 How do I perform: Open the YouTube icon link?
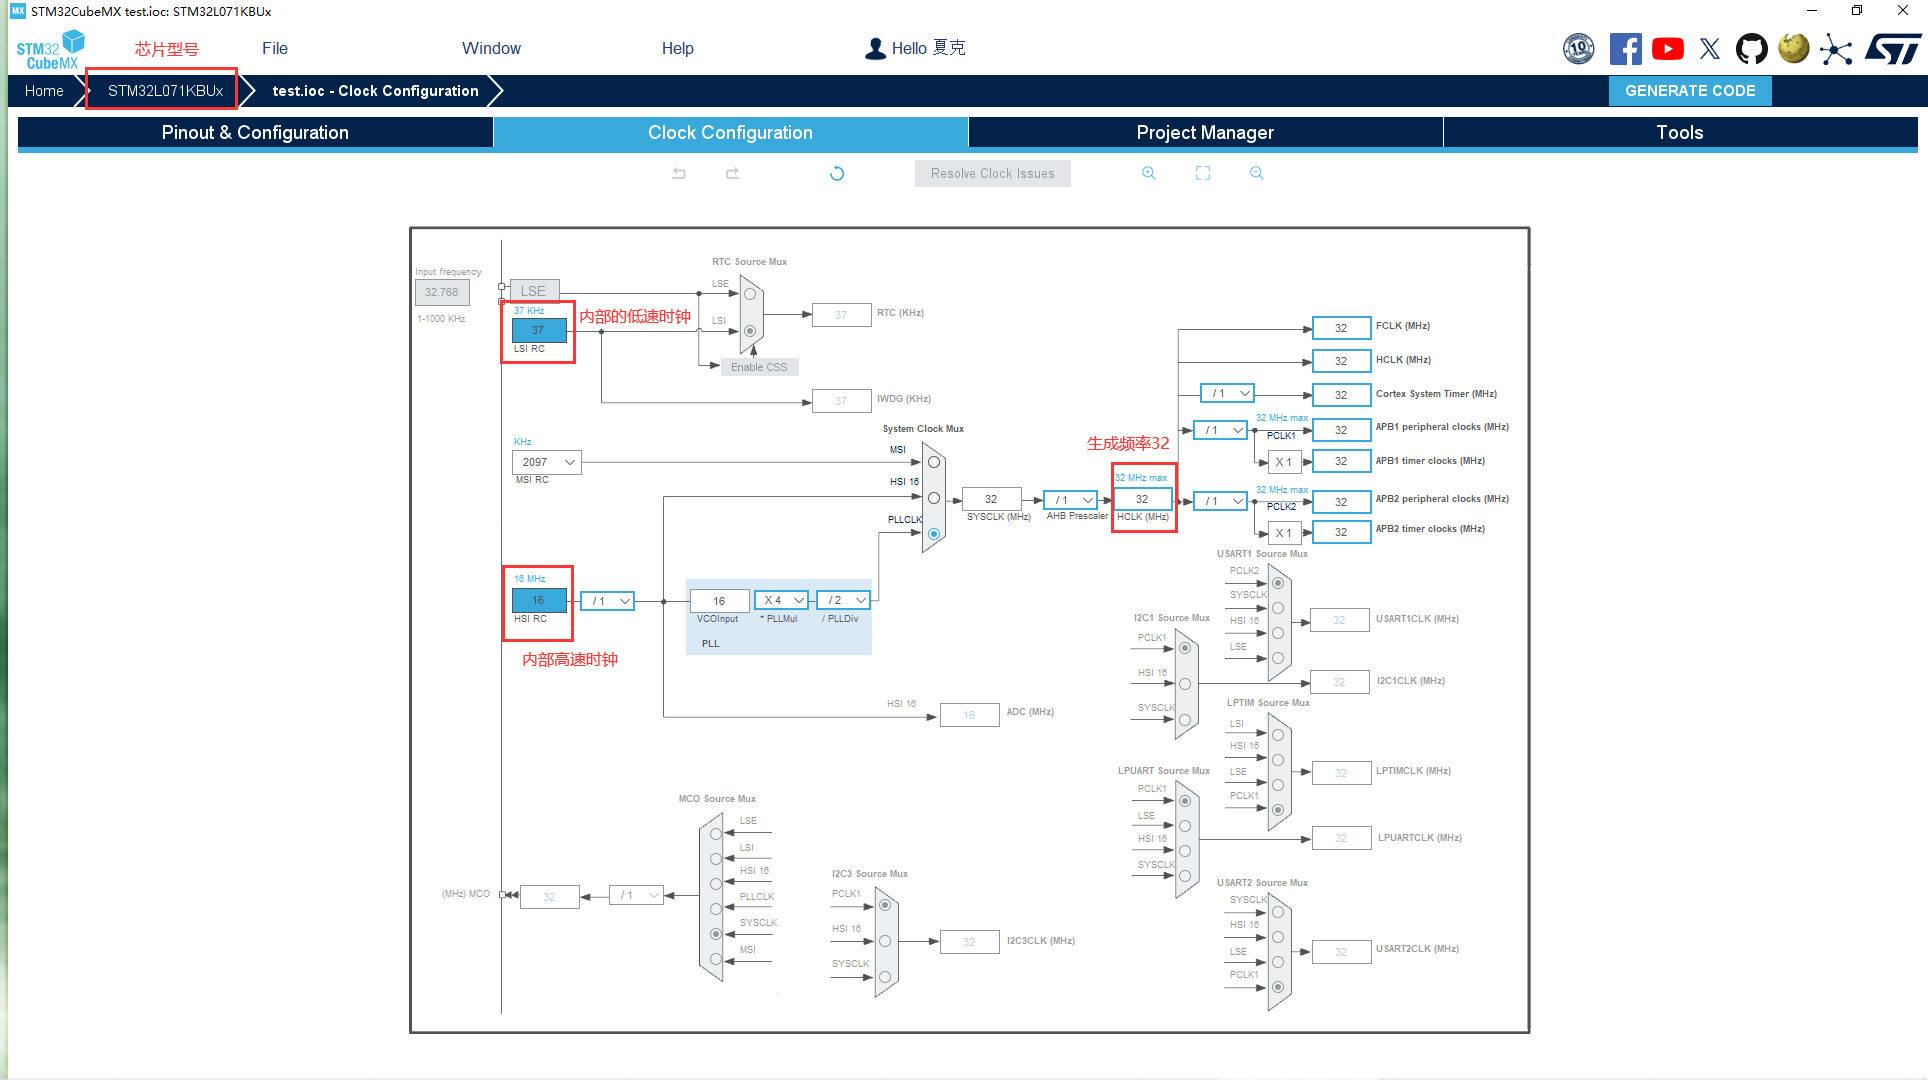tap(1667, 48)
